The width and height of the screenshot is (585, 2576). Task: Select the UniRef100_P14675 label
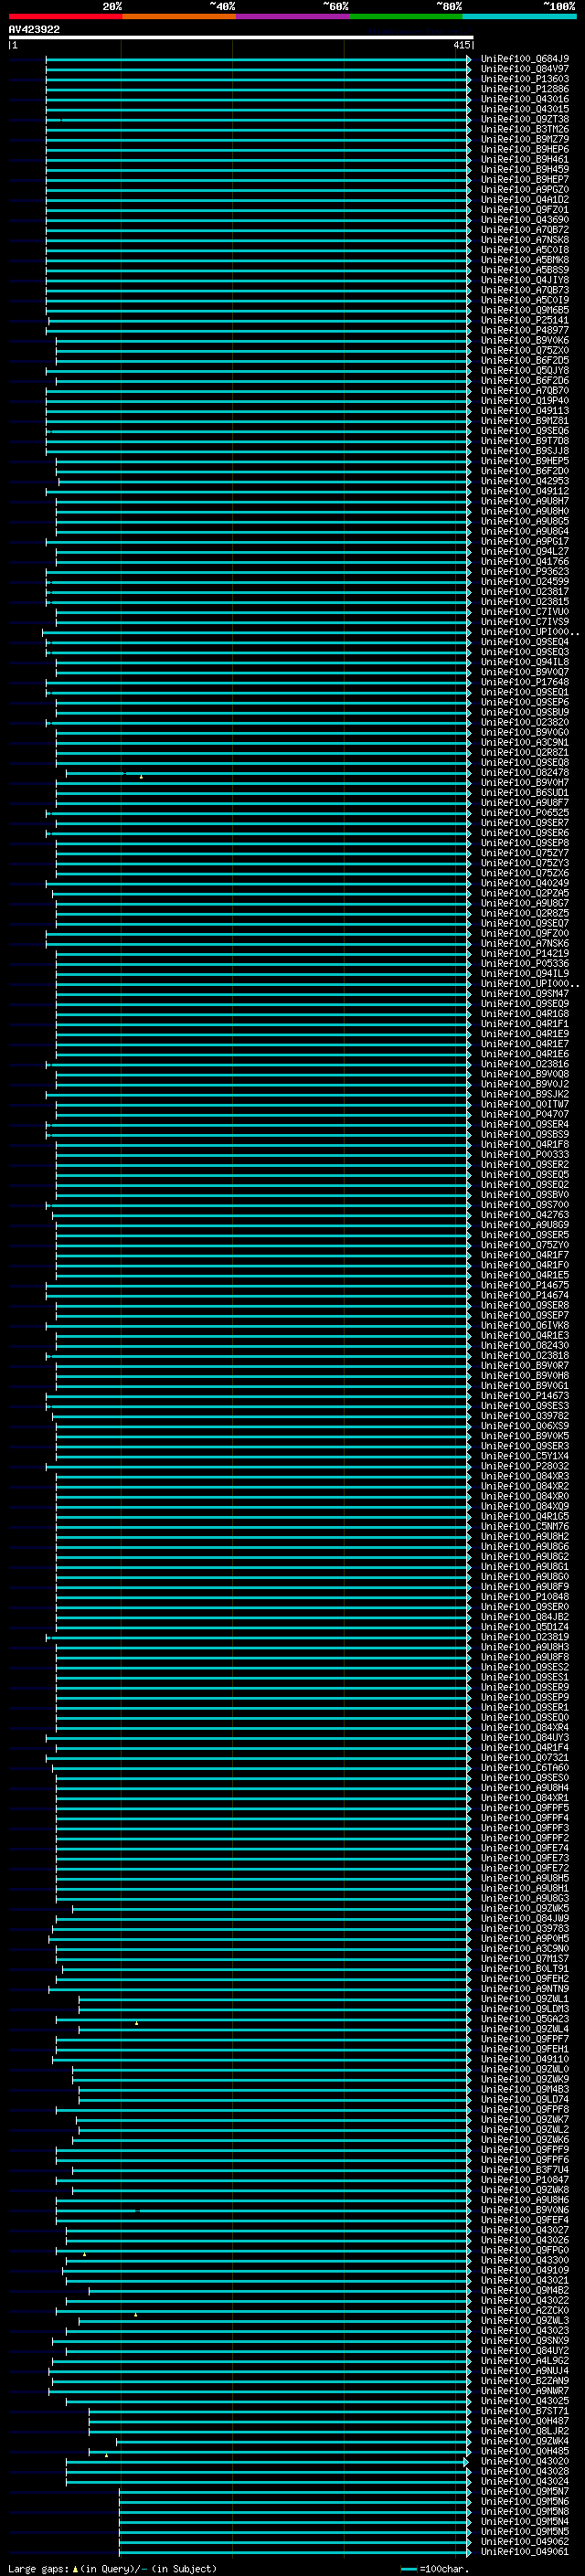524,1286
